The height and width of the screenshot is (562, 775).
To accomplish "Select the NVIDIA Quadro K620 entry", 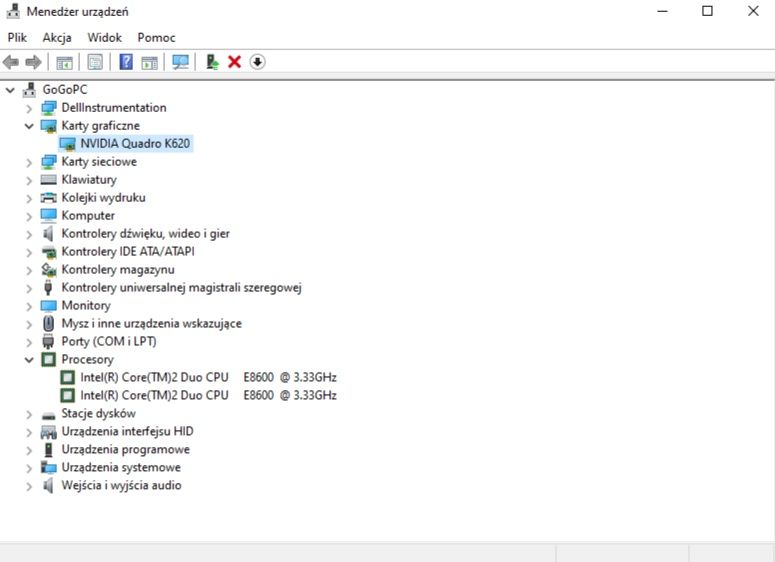I will point(135,144).
